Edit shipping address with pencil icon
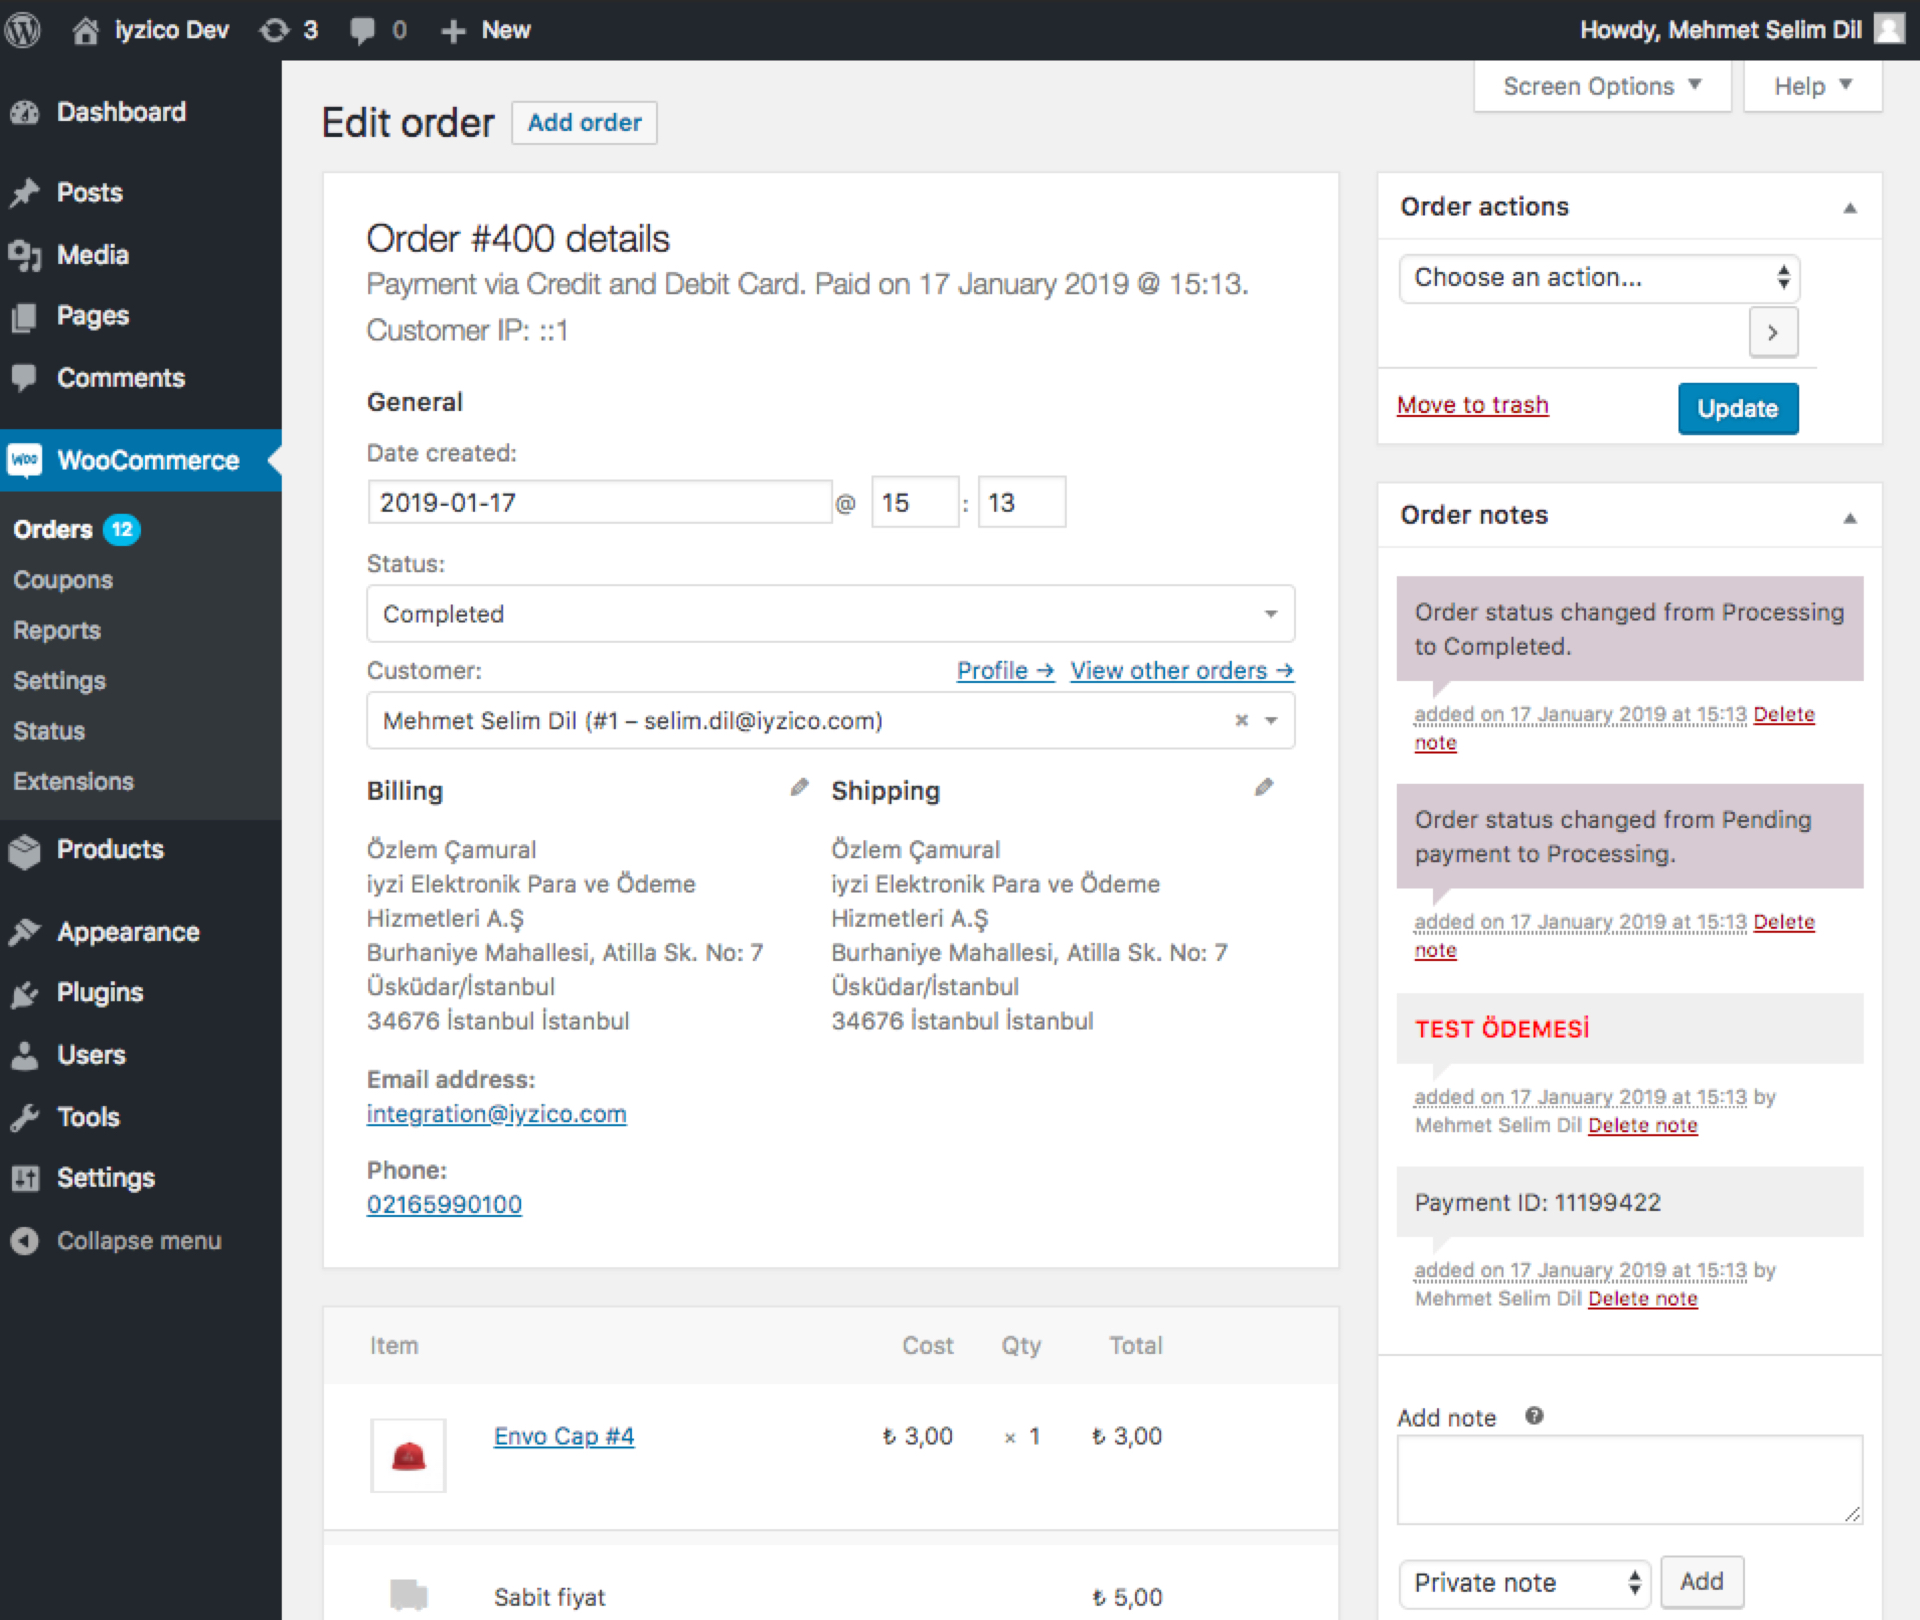Viewport: 1920px width, 1620px height. (1264, 788)
